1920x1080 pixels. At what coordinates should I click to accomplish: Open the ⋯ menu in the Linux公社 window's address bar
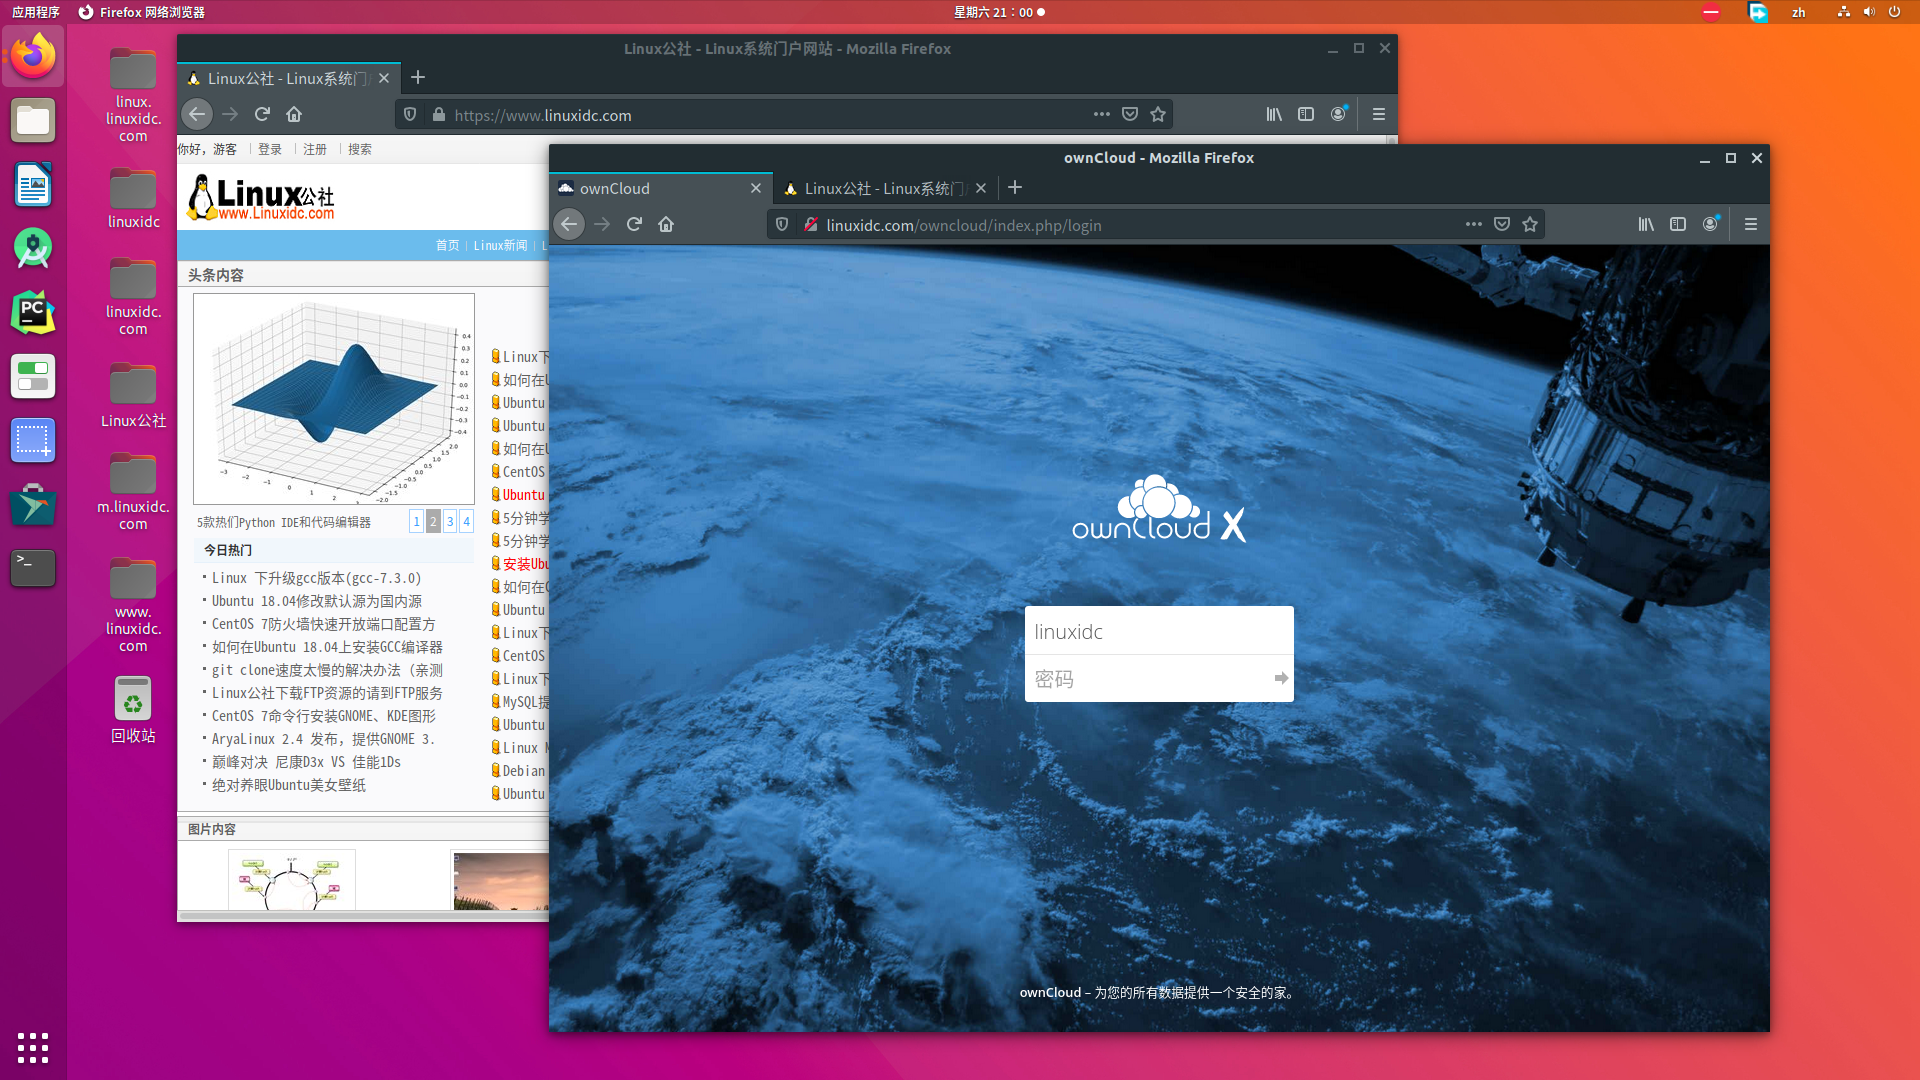[1101, 114]
